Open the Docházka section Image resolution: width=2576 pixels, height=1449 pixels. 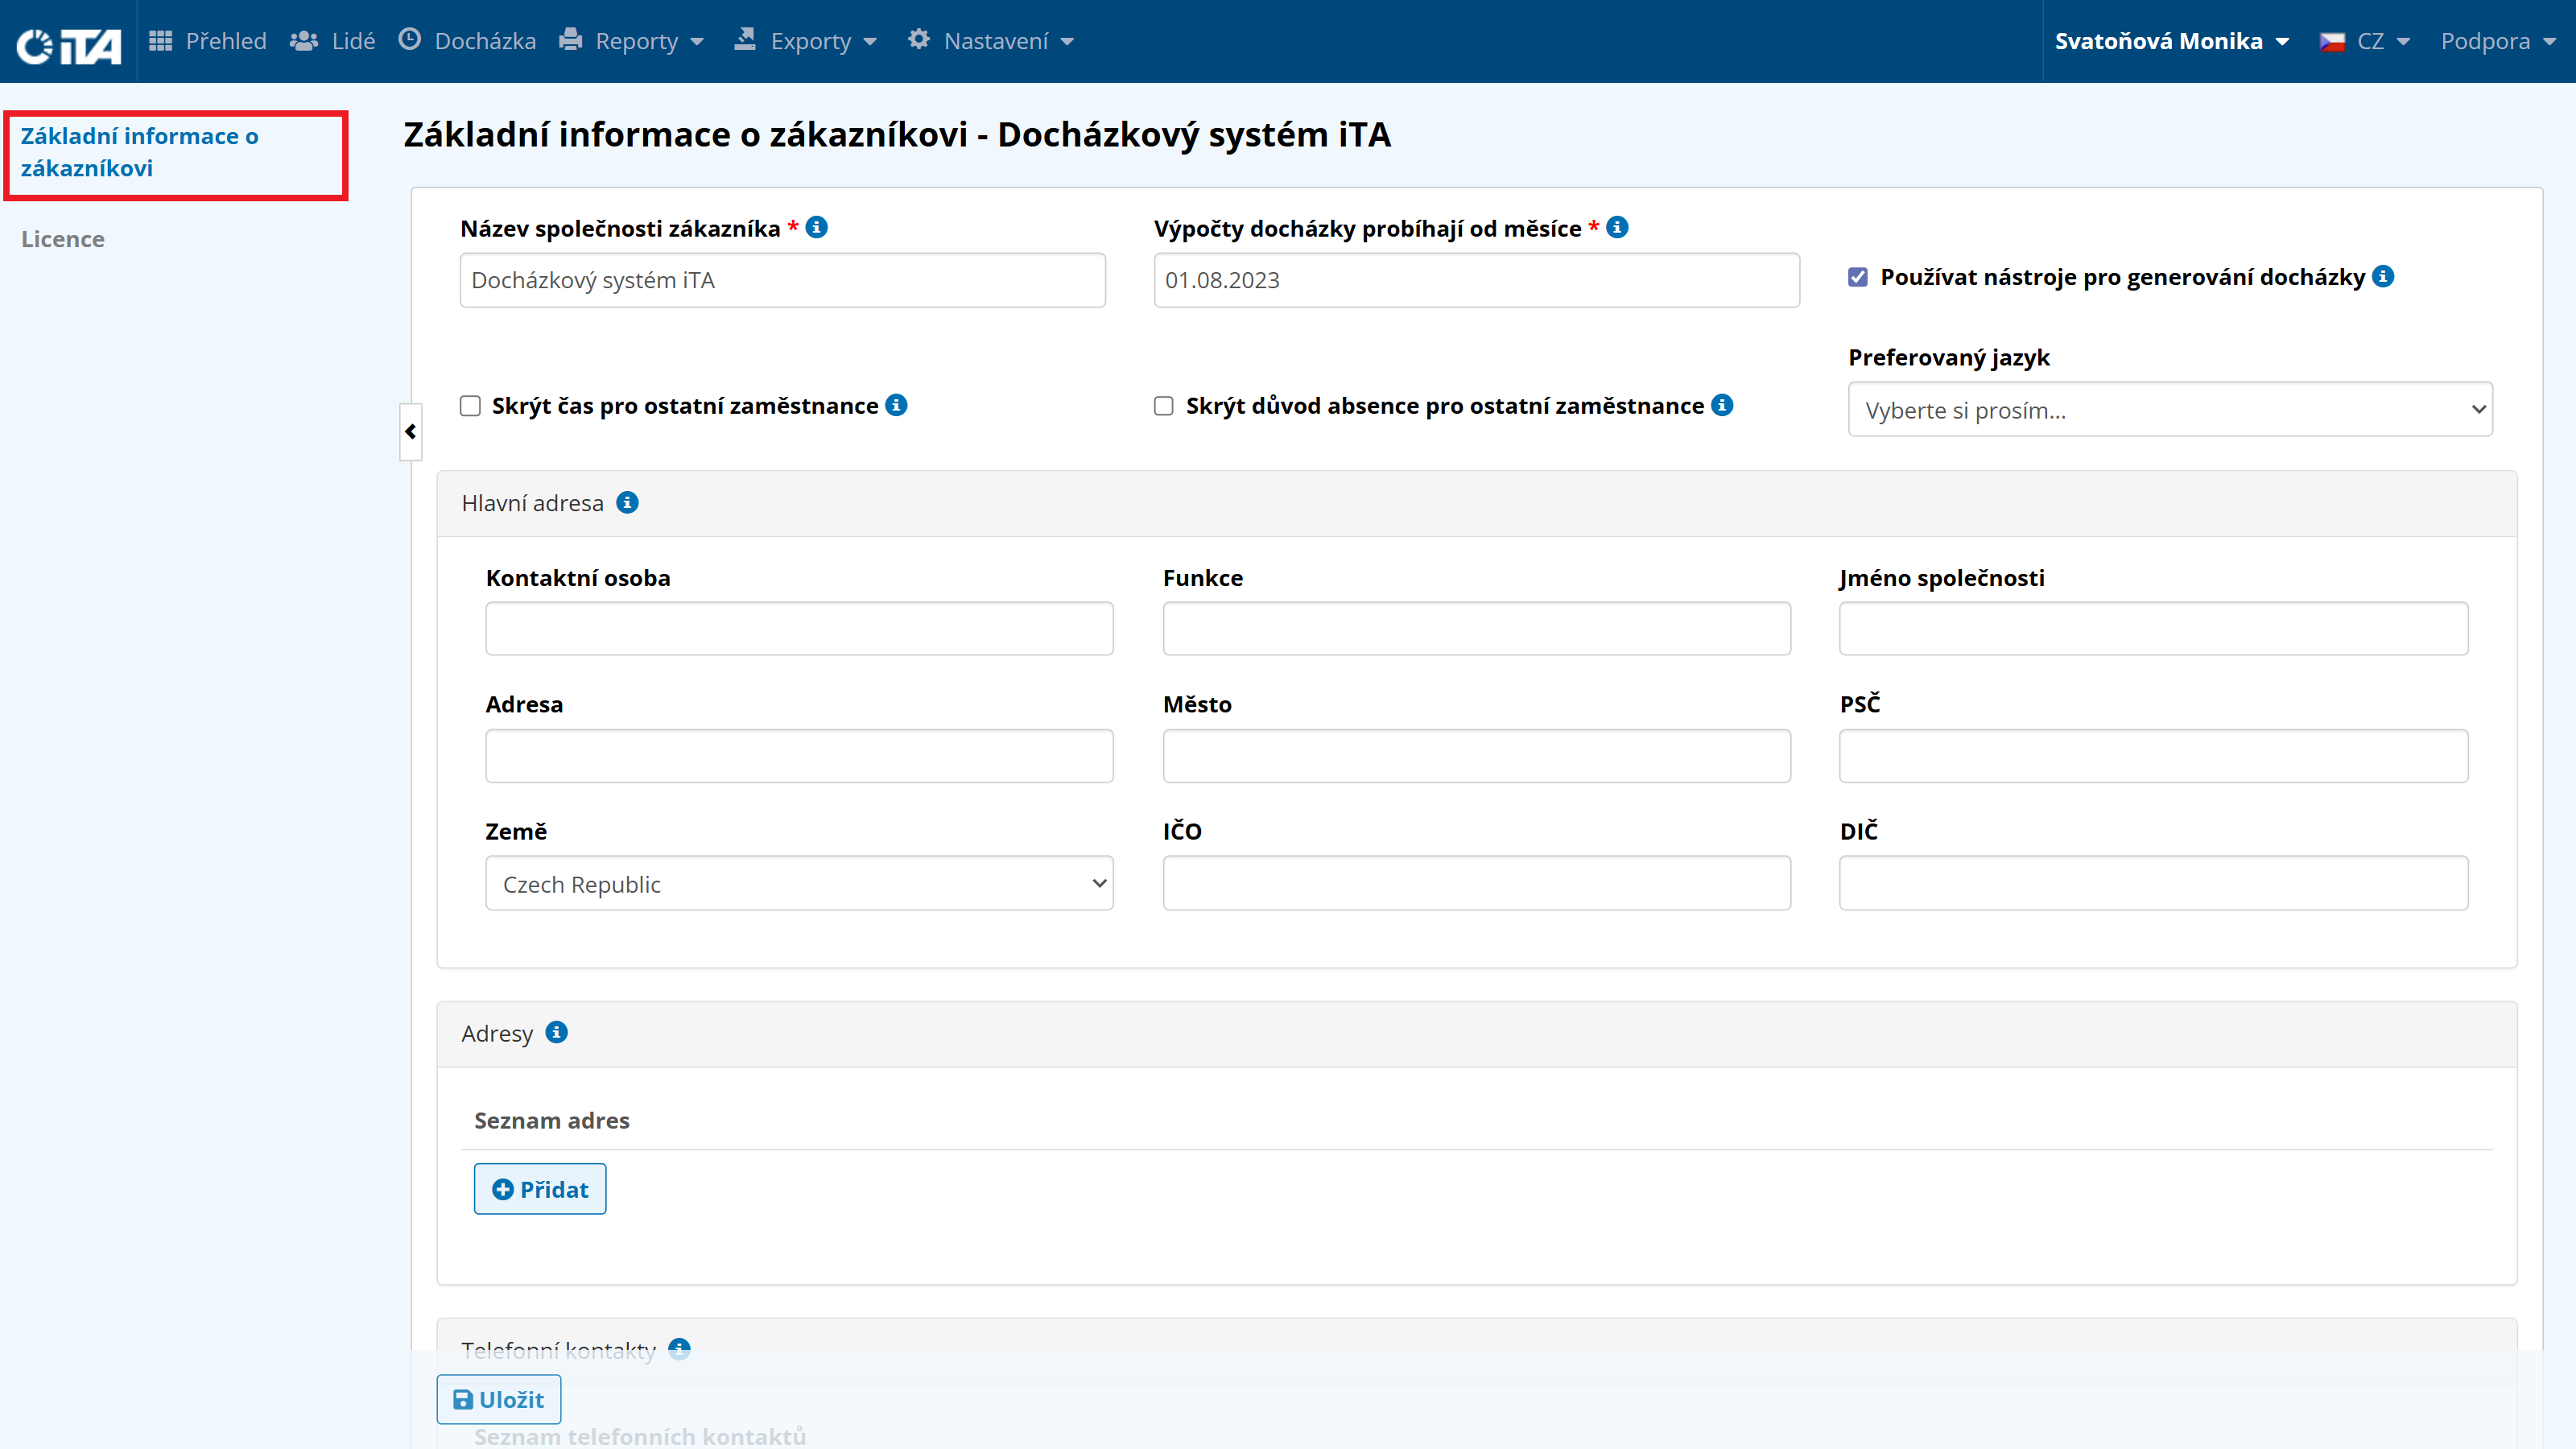point(467,42)
